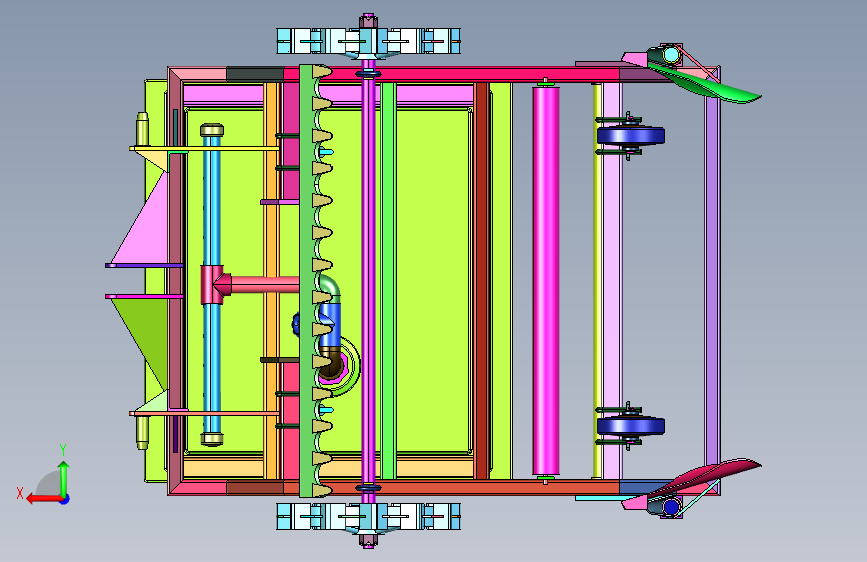867x562 pixels.
Task: Select the cyan round cap at upper right
Action: 671,55
